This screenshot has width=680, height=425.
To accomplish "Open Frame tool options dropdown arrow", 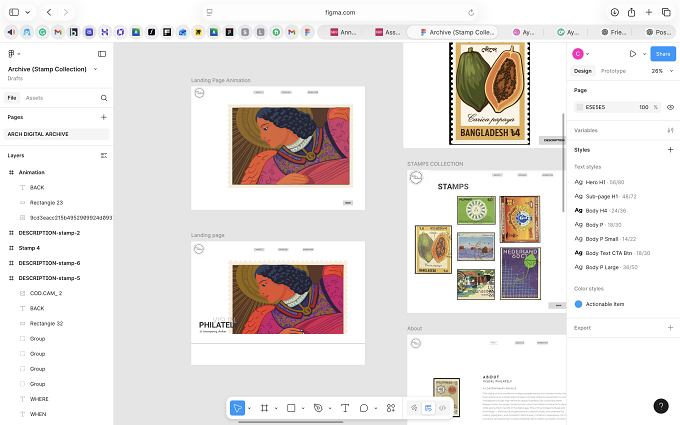I will click(276, 408).
